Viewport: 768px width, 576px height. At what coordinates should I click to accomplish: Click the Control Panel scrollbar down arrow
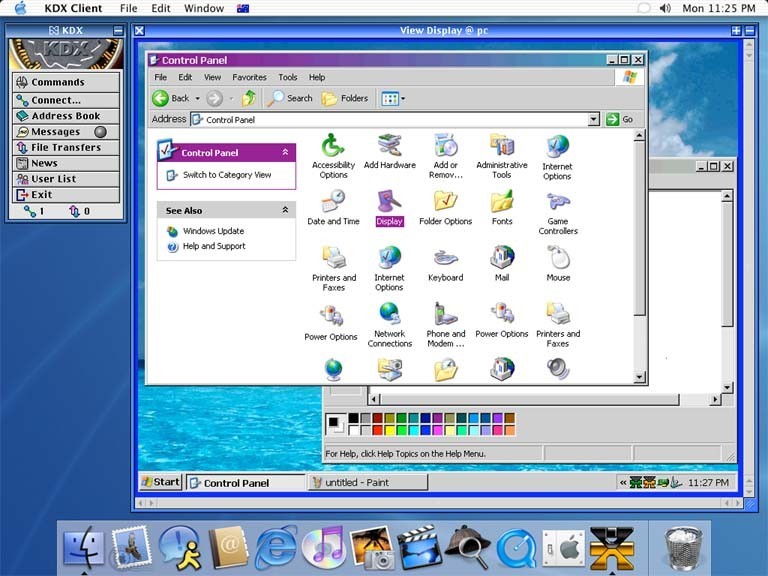639,377
